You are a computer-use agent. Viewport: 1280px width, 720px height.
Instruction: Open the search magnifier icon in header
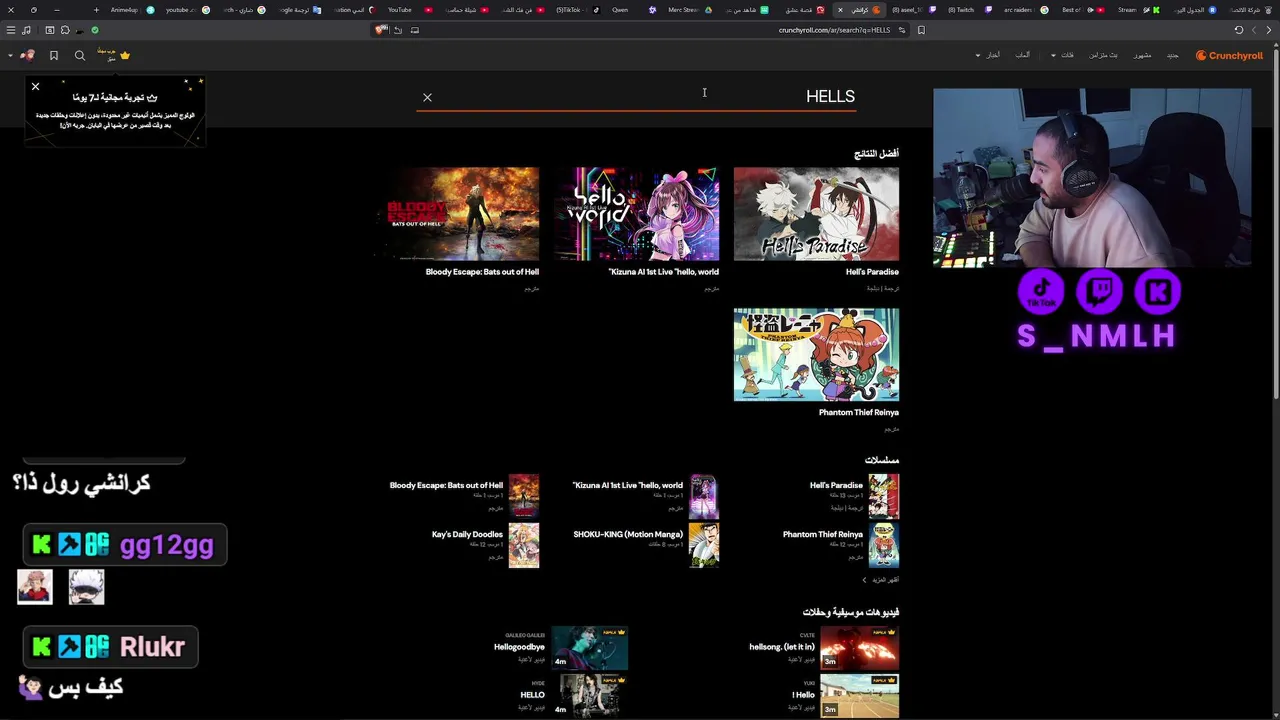pos(80,56)
